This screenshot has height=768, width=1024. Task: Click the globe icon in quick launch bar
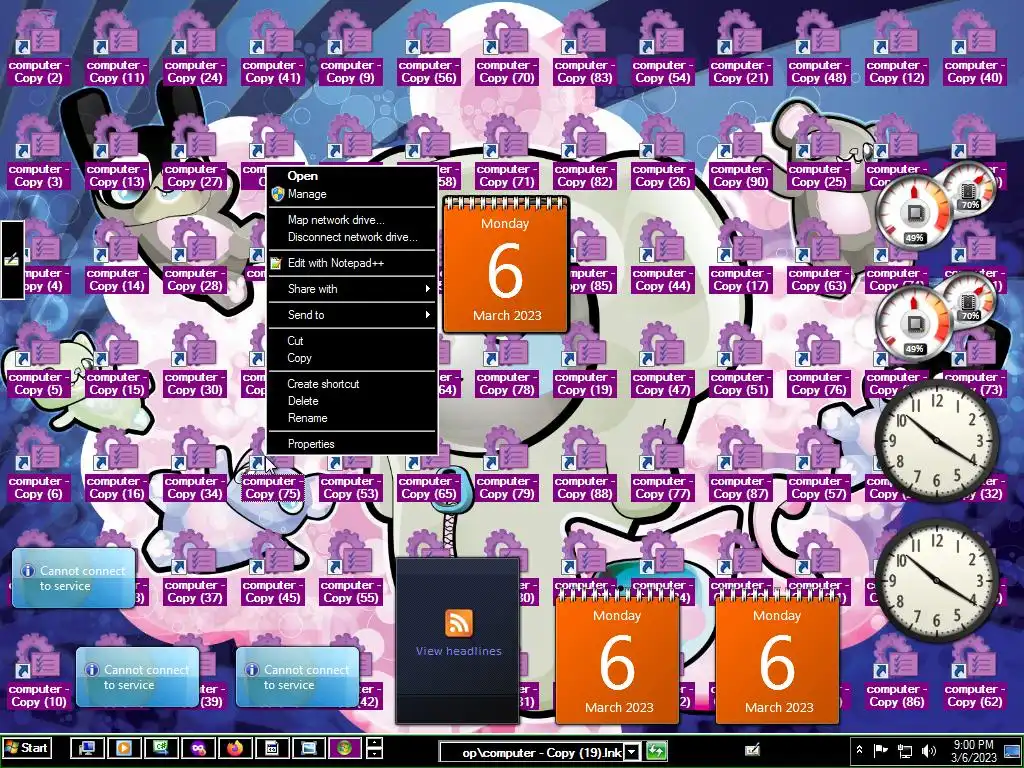click(345, 748)
